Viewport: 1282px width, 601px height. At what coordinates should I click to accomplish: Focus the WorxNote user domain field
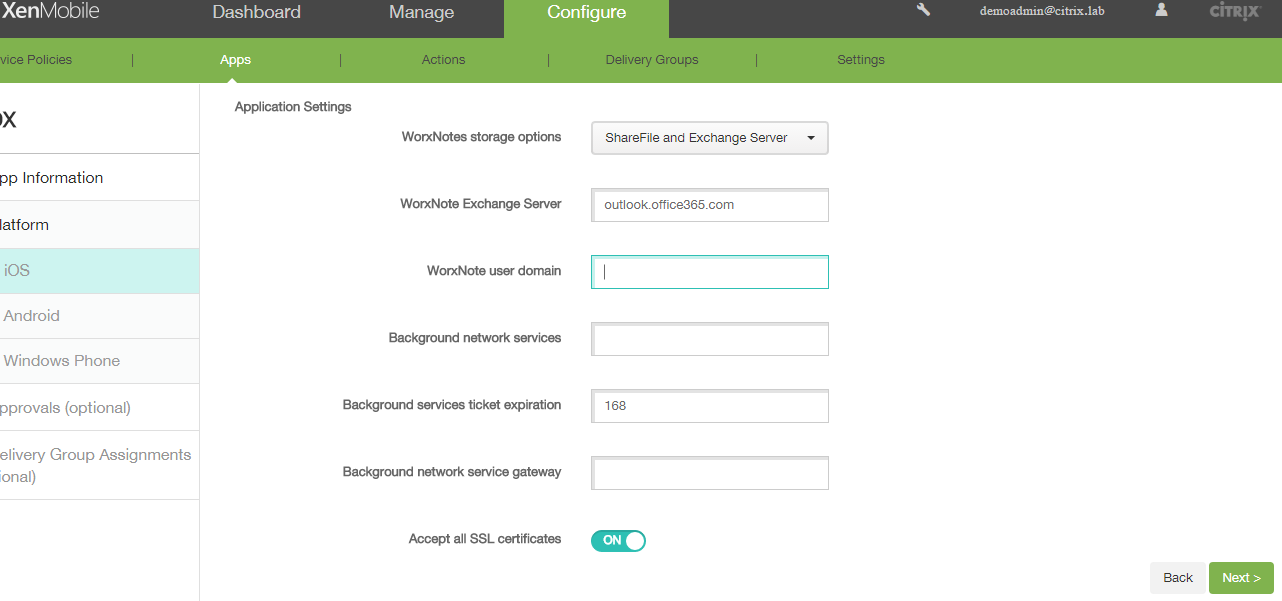point(709,272)
